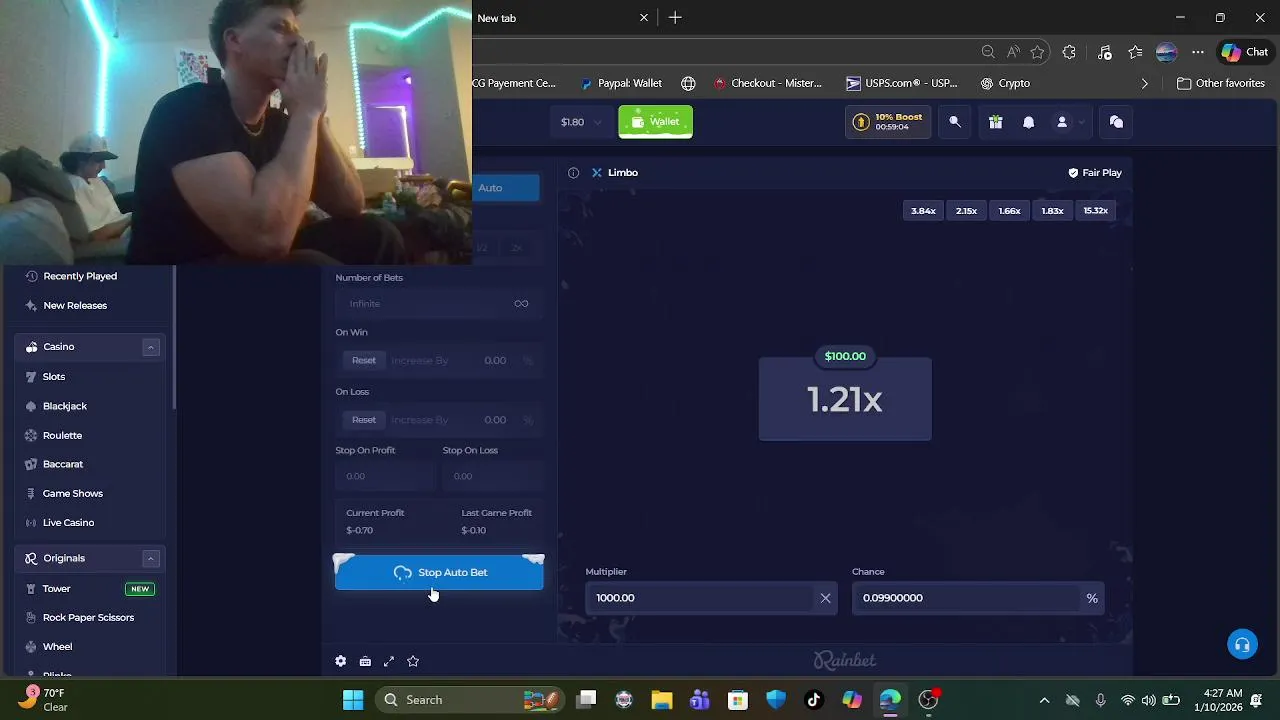Open File Explorer from the taskbar
The image size is (1280, 720).
click(662, 700)
